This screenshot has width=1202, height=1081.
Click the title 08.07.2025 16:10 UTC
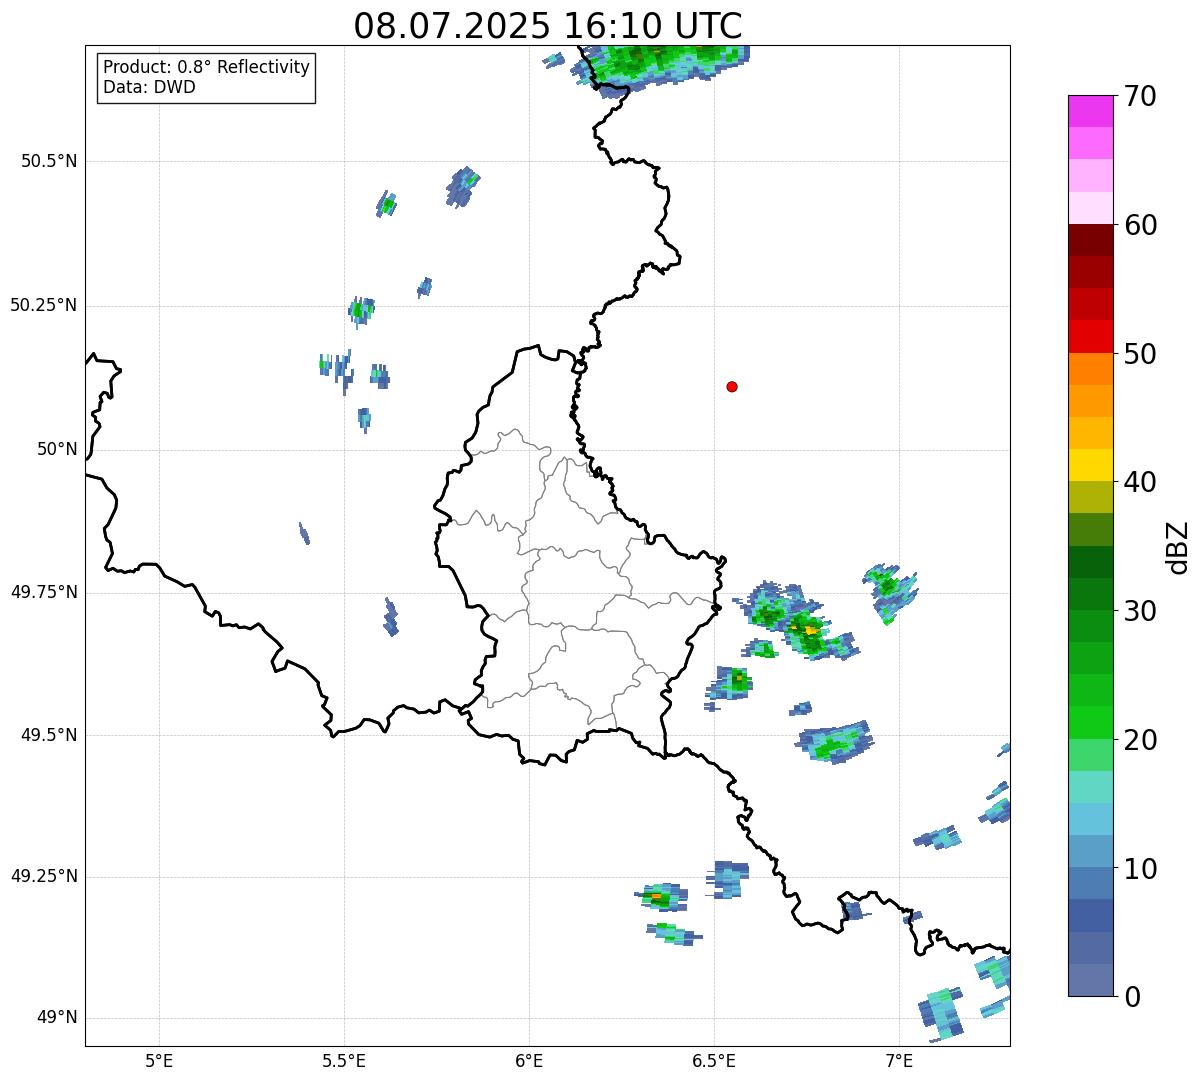coord(548,26)
